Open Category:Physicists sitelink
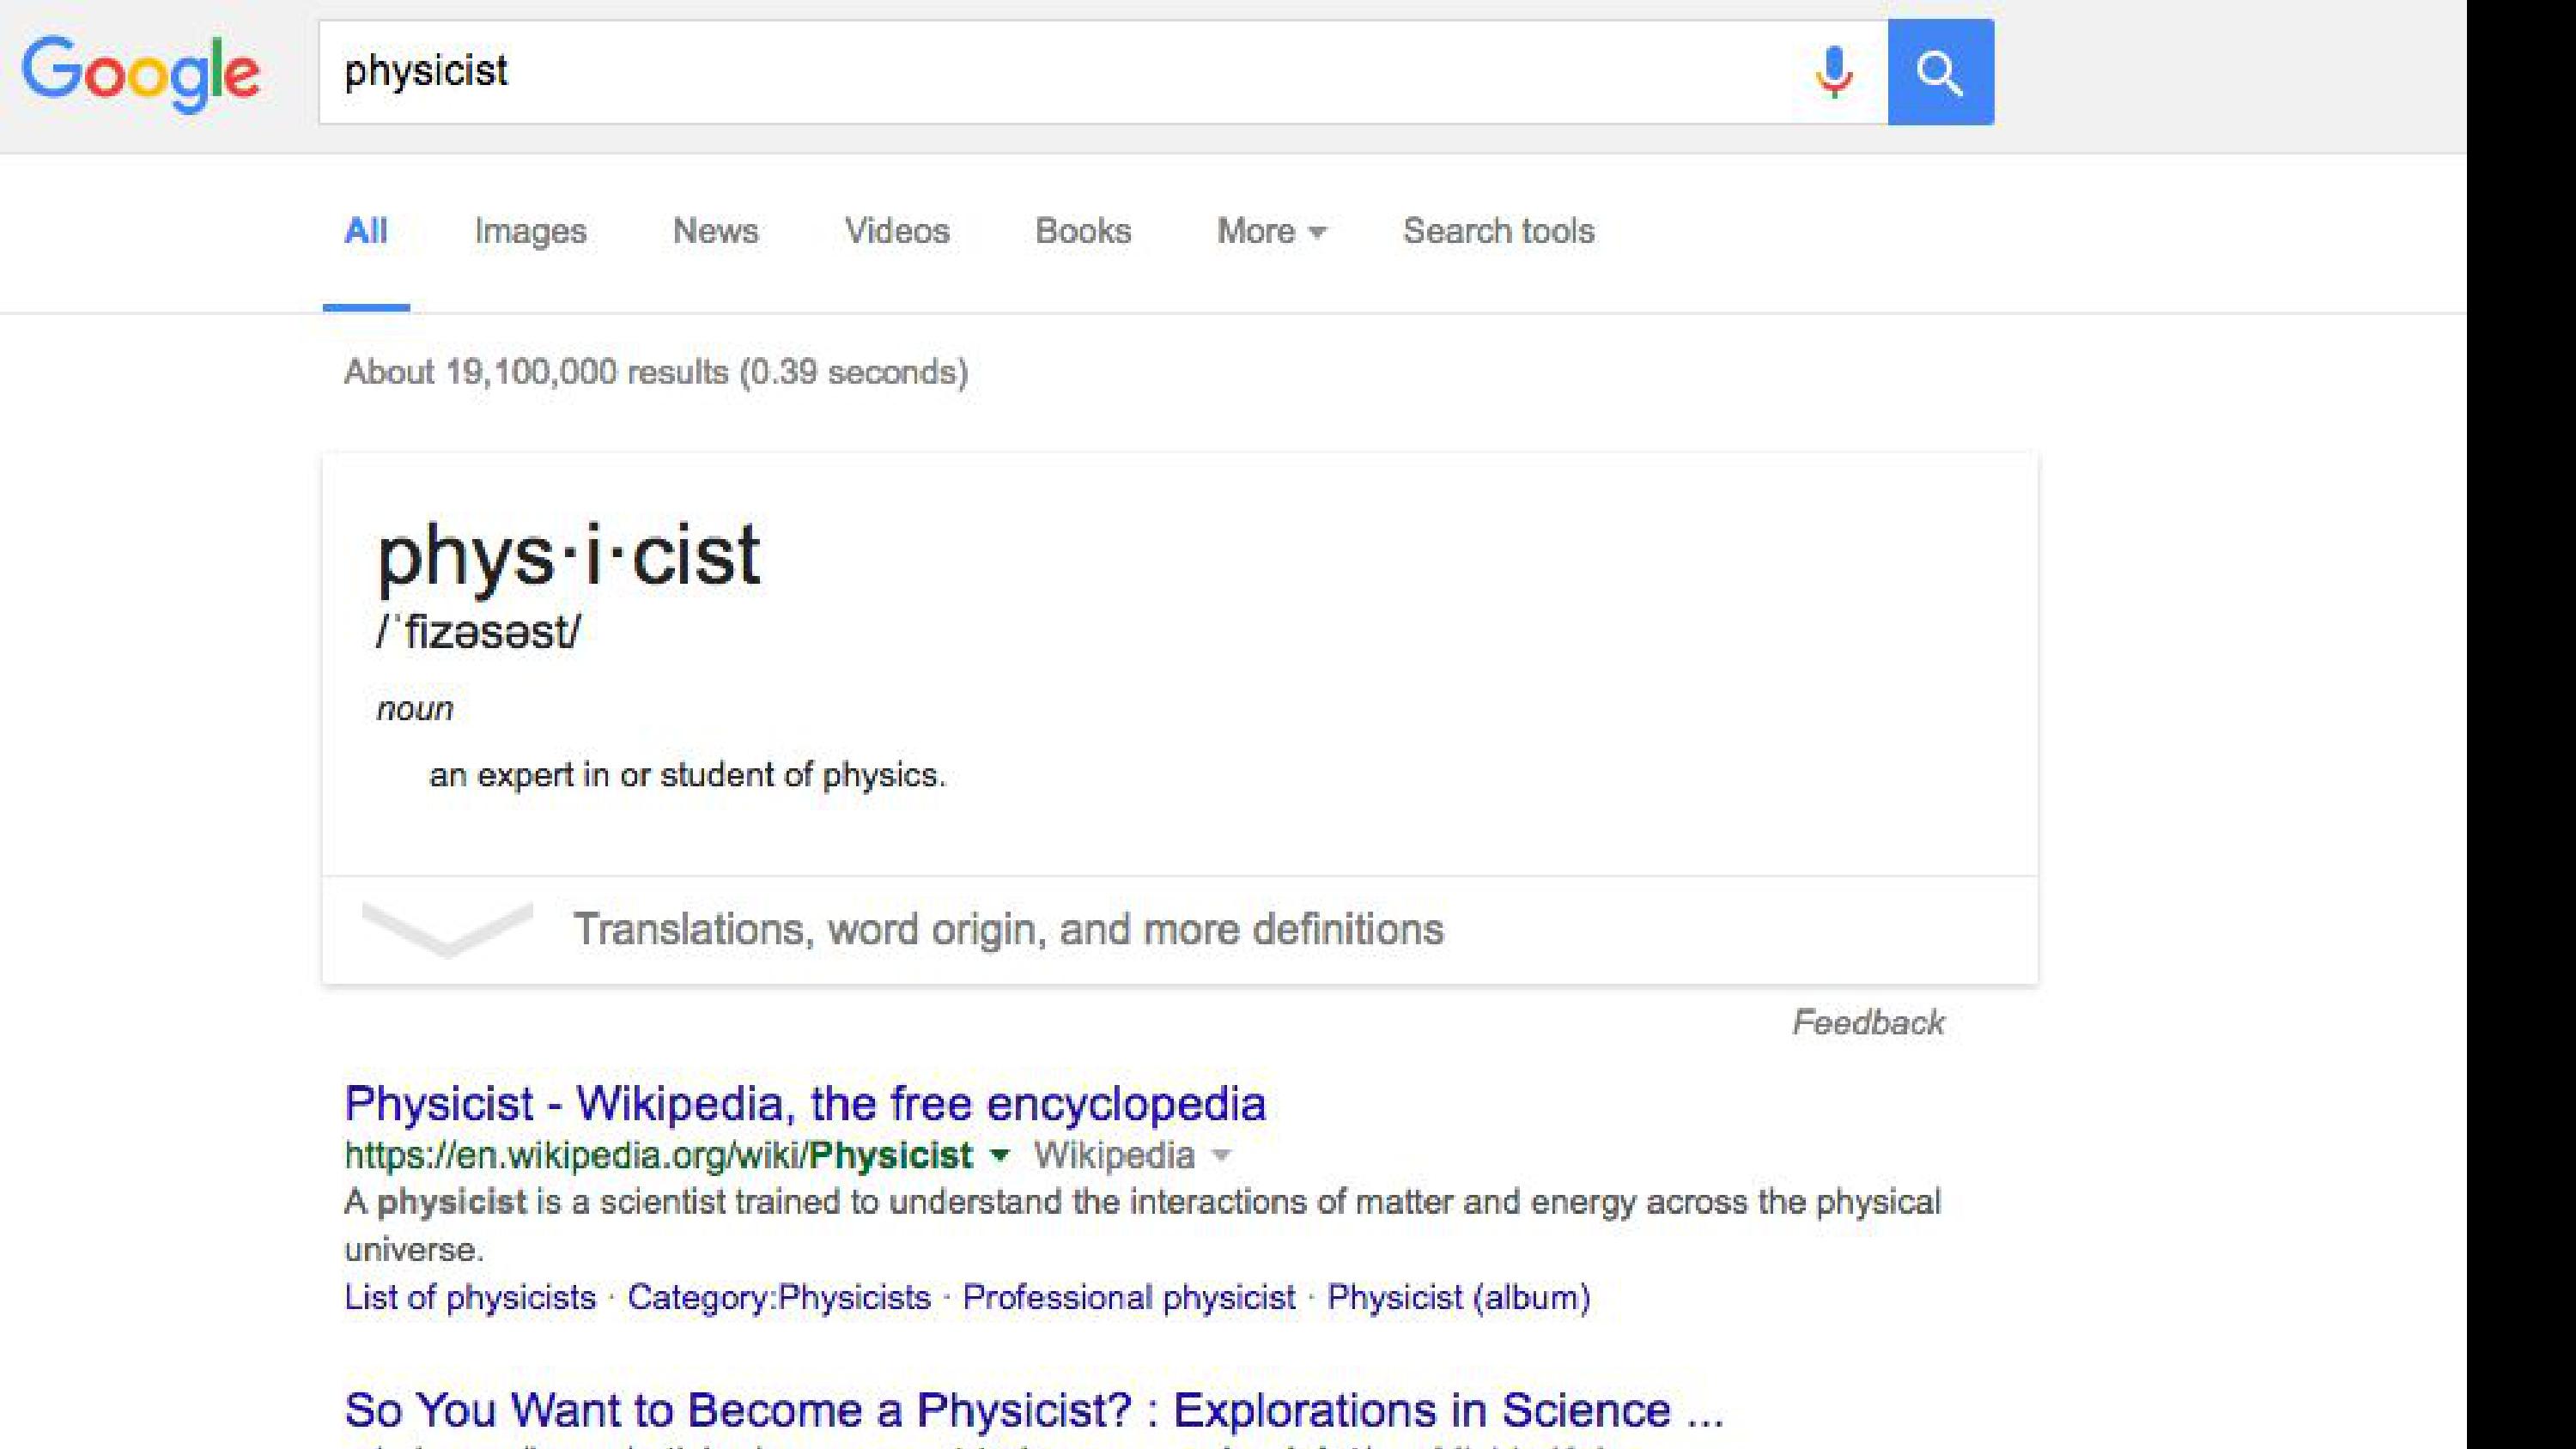Image resolution: width=2576 pixels, height=1449 pixels. coord(779,1298)
